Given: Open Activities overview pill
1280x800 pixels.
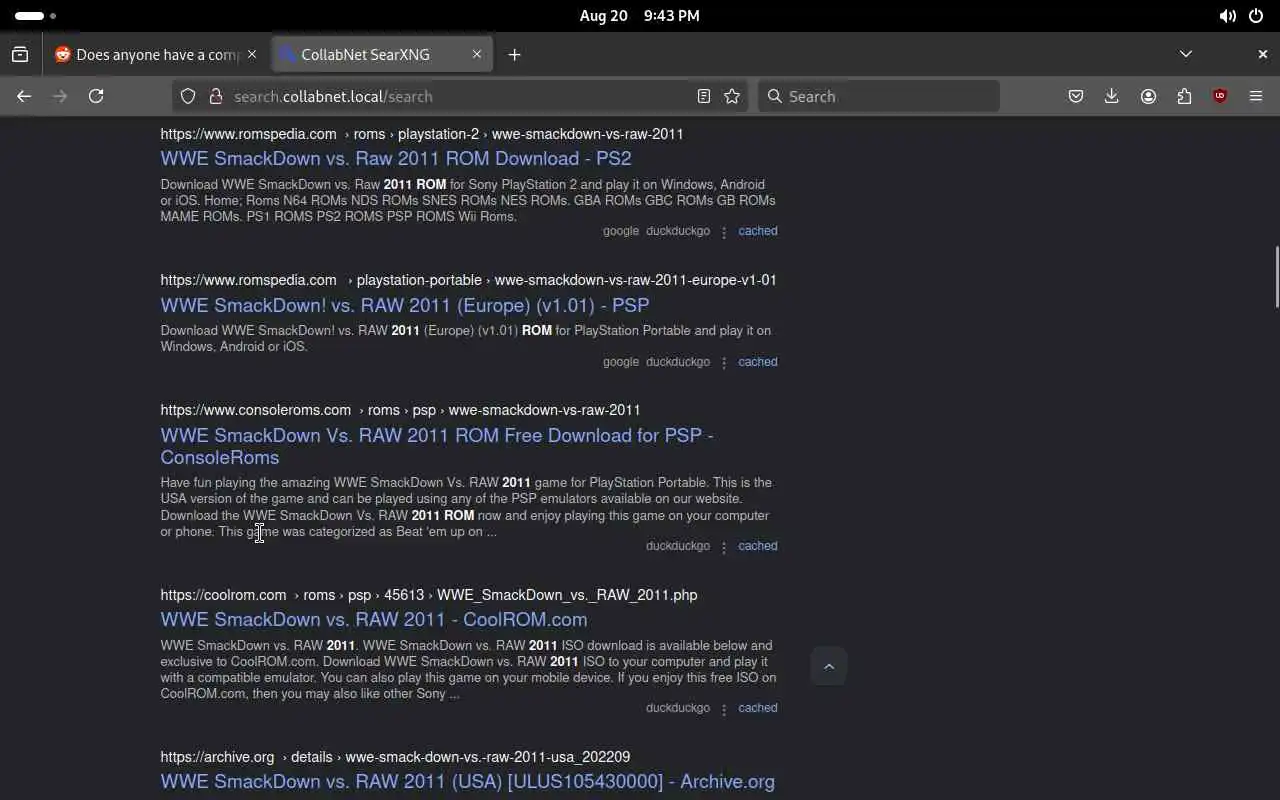Looking at the screenshot, I should 36,16.
